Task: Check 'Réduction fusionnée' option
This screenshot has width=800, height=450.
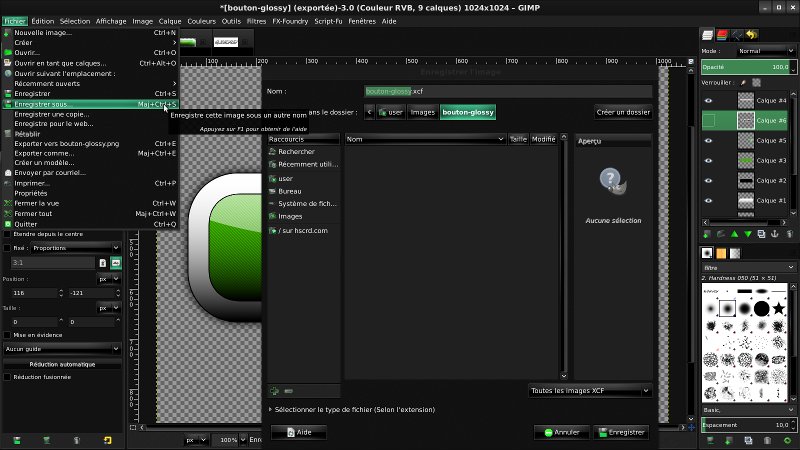Action: (x=7, y=377)
